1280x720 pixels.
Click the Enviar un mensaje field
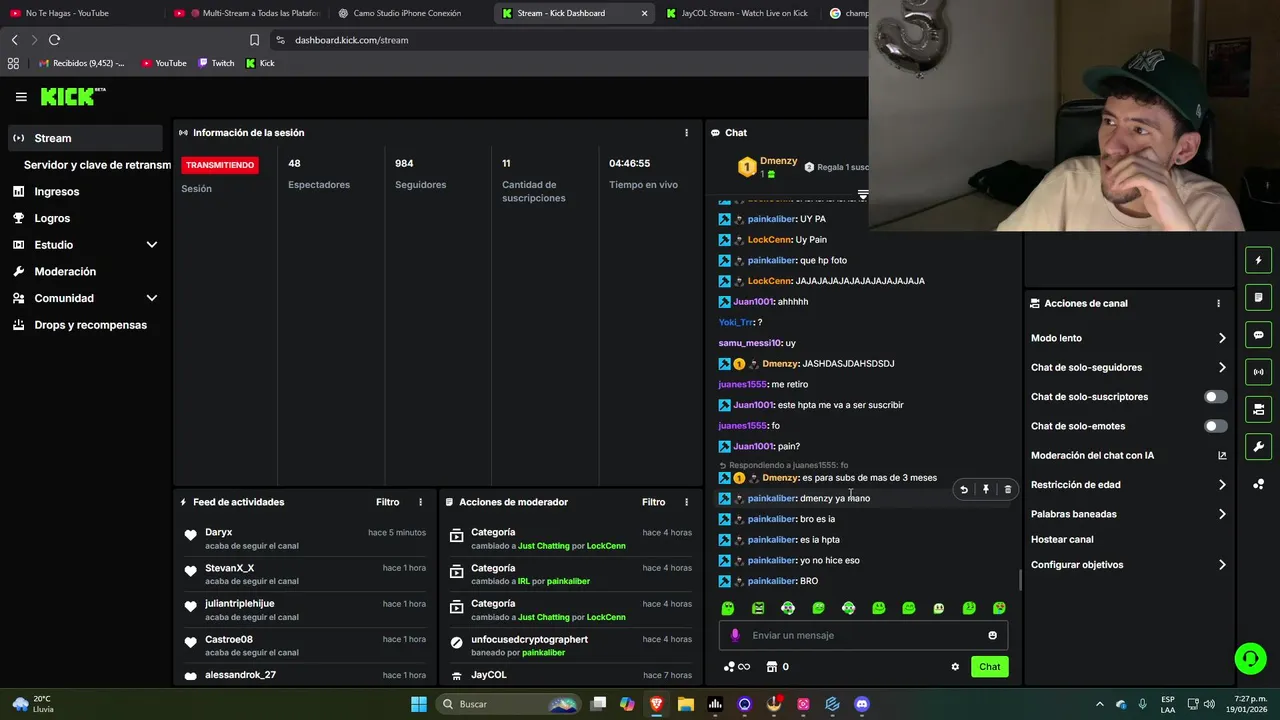[x=864, y=635]
